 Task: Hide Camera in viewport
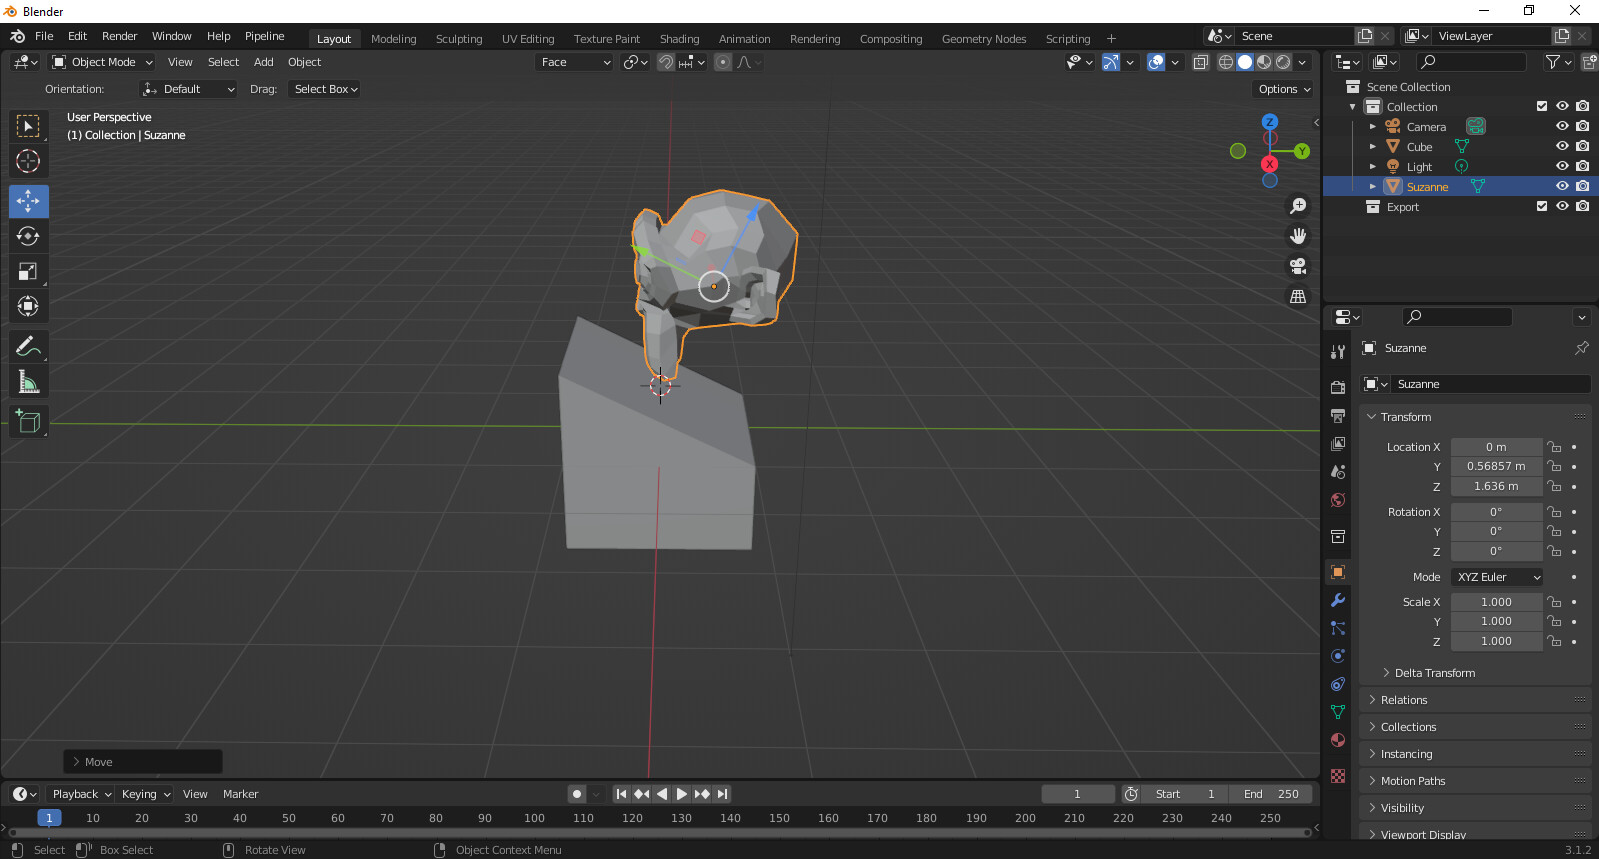click(x=1562, y=126)
